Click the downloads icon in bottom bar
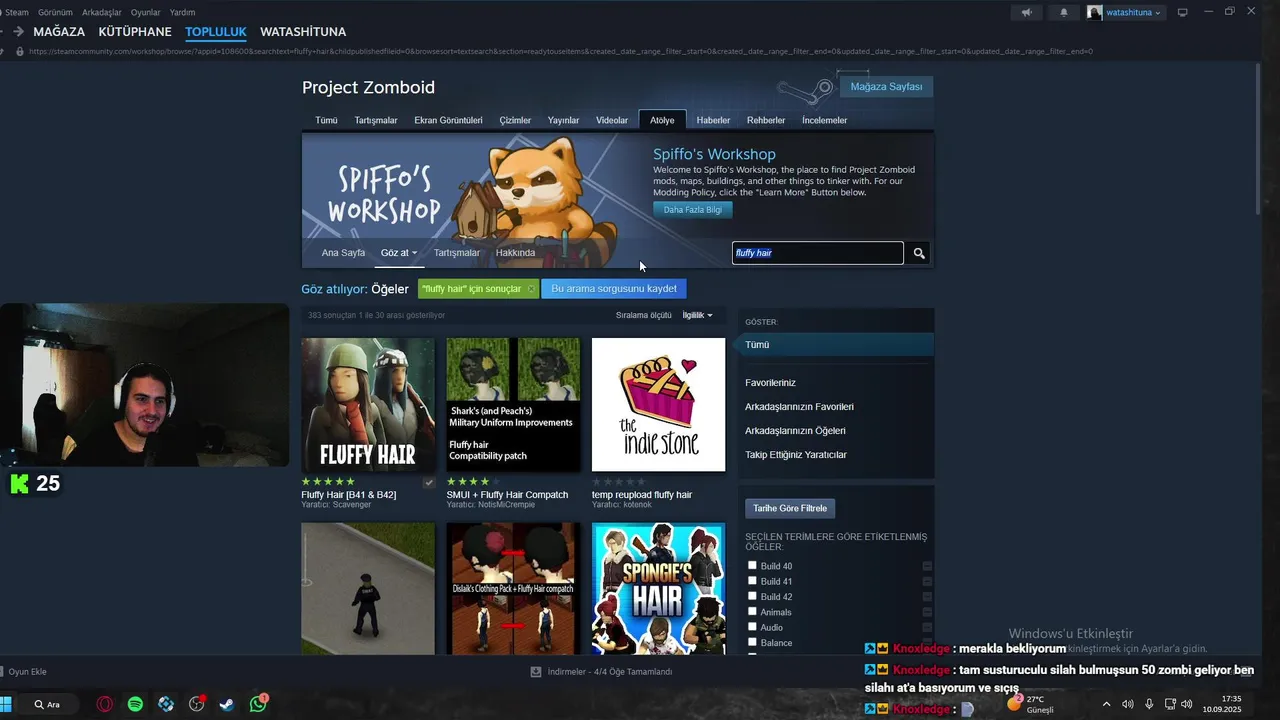 (536, 672)
